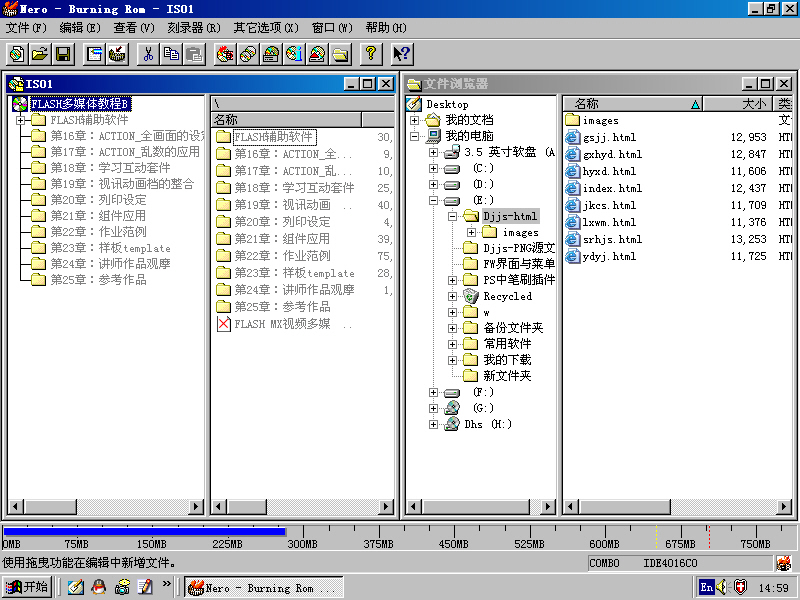Click left scroll arrow under the html file list
Image resolution: width=800 pixels, height=600 pixels.
point(571,507)
